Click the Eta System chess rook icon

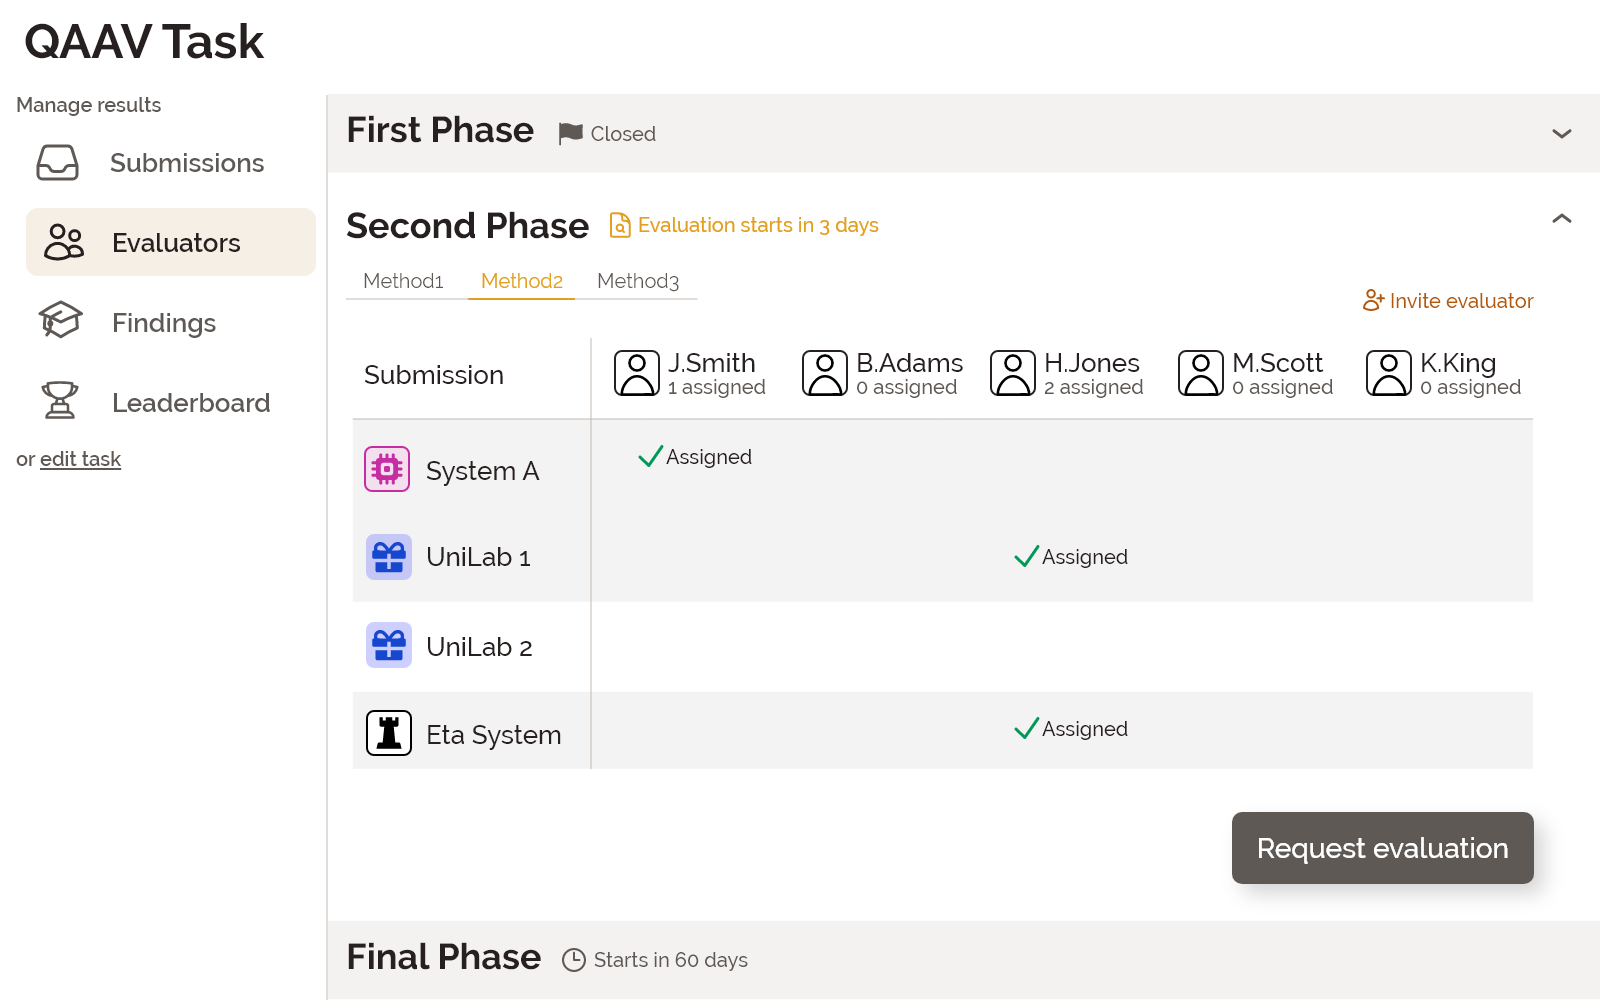[x=389, y=733]
